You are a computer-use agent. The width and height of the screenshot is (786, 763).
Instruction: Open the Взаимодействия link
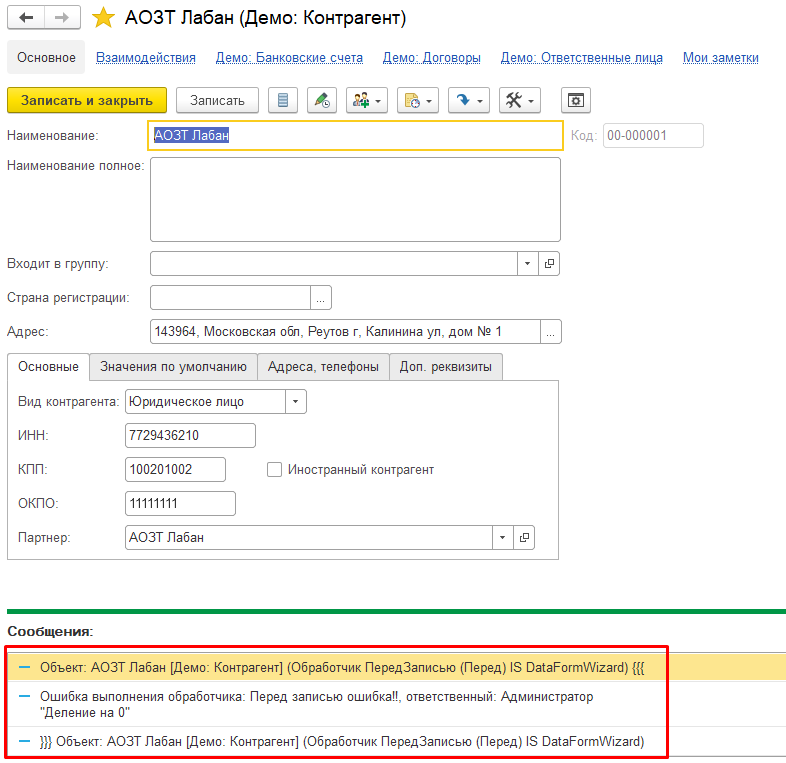coord(146,58)
